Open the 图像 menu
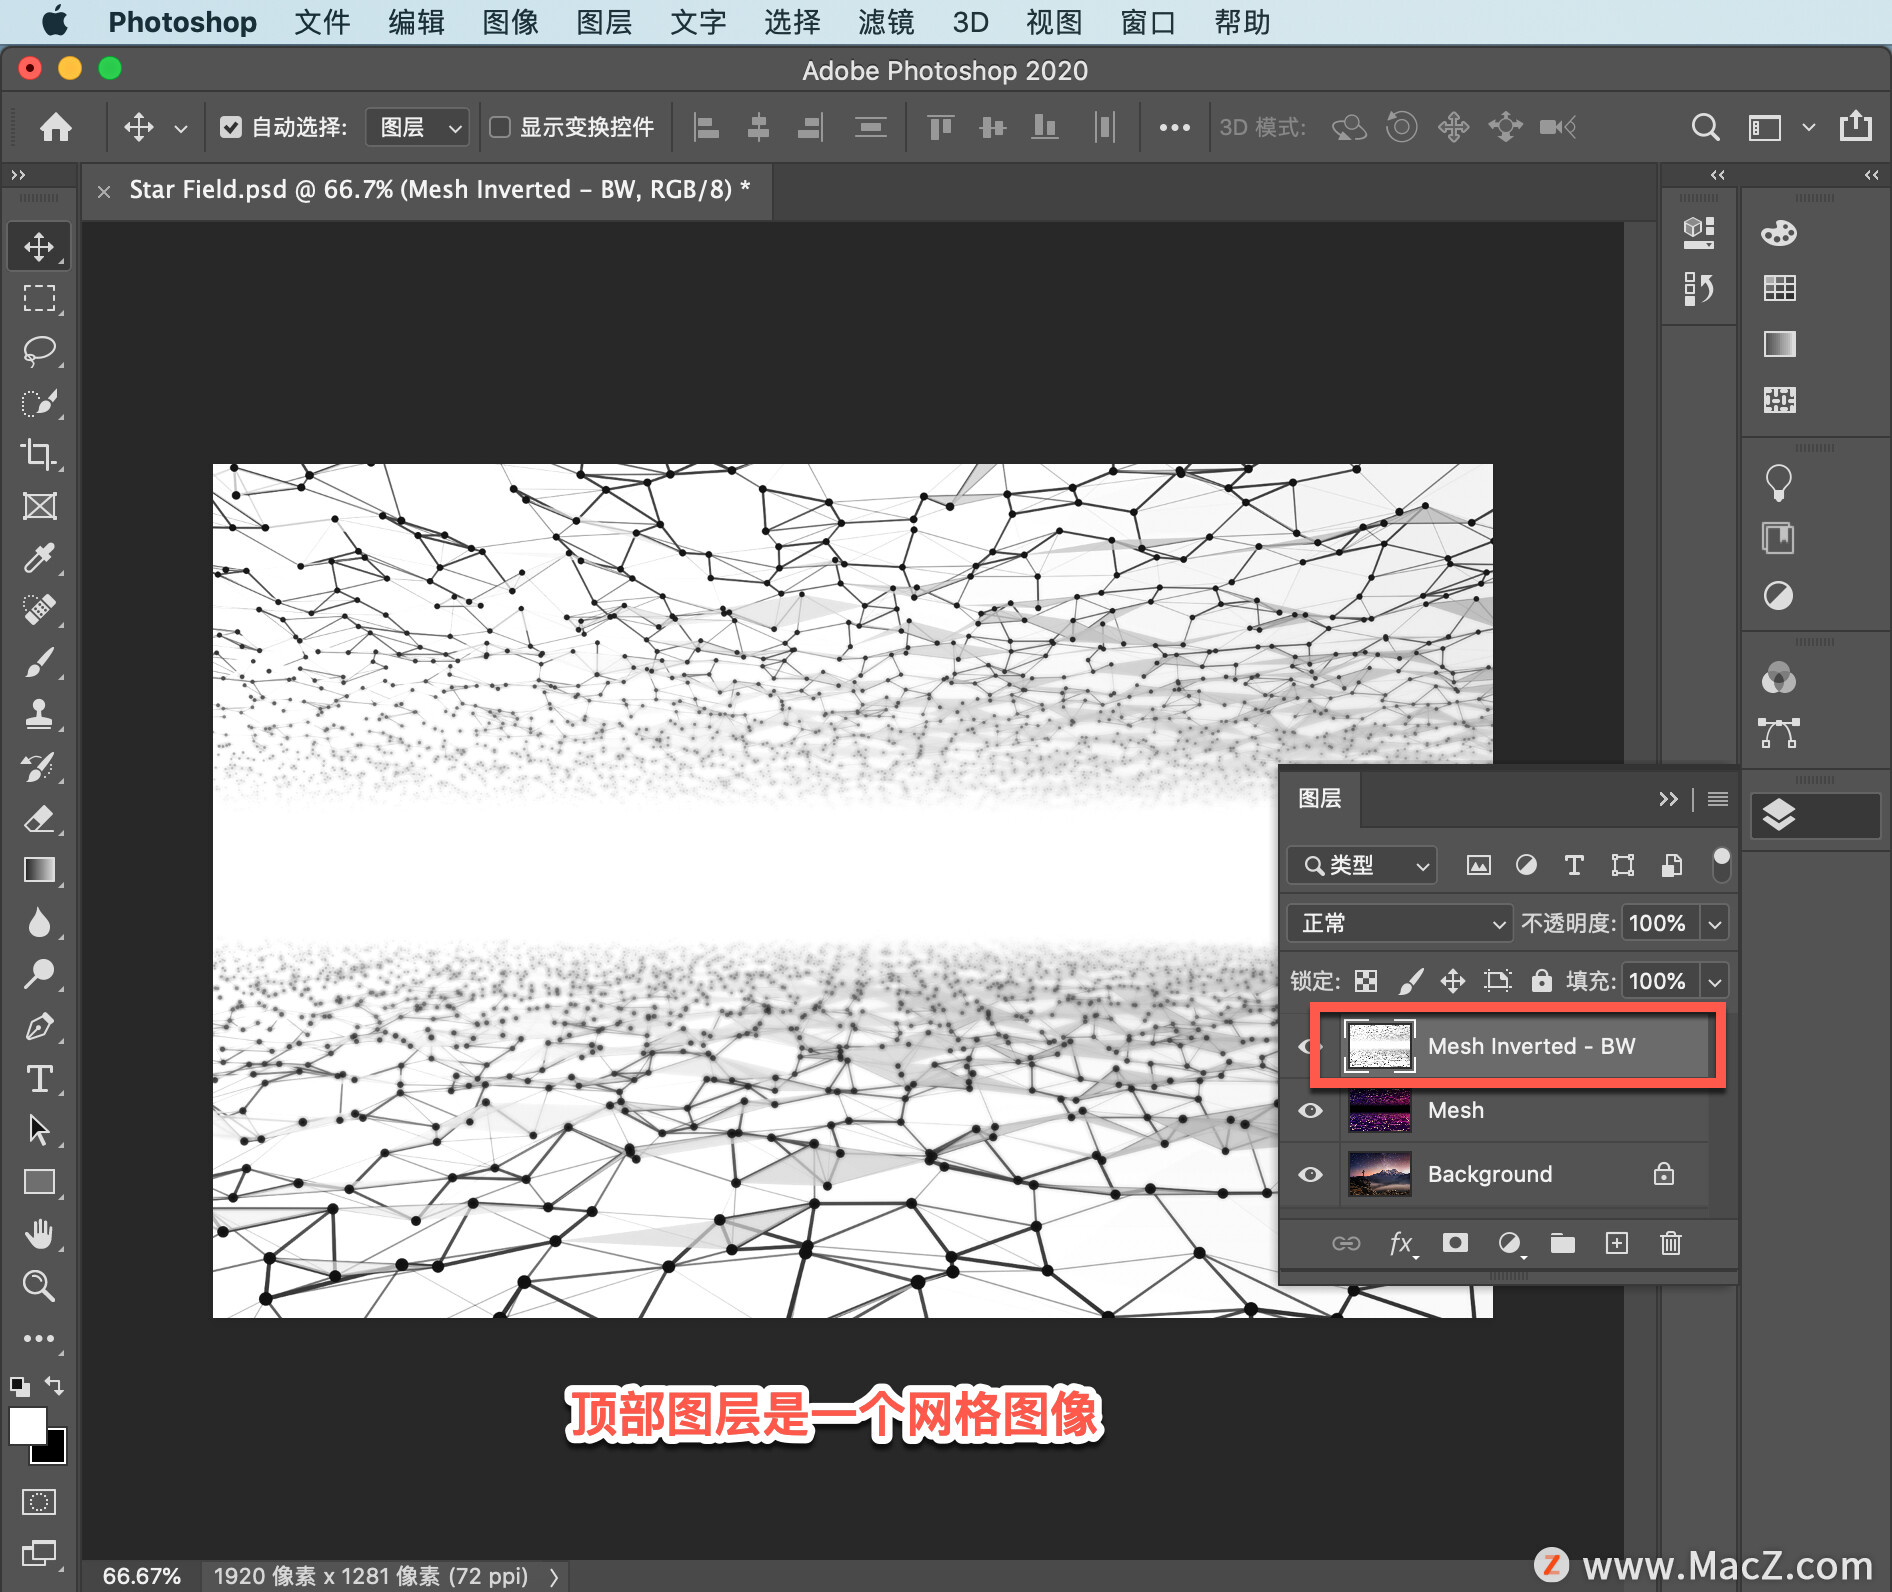This screenshot has height=1592, width=1892. (x=510, y=22)
